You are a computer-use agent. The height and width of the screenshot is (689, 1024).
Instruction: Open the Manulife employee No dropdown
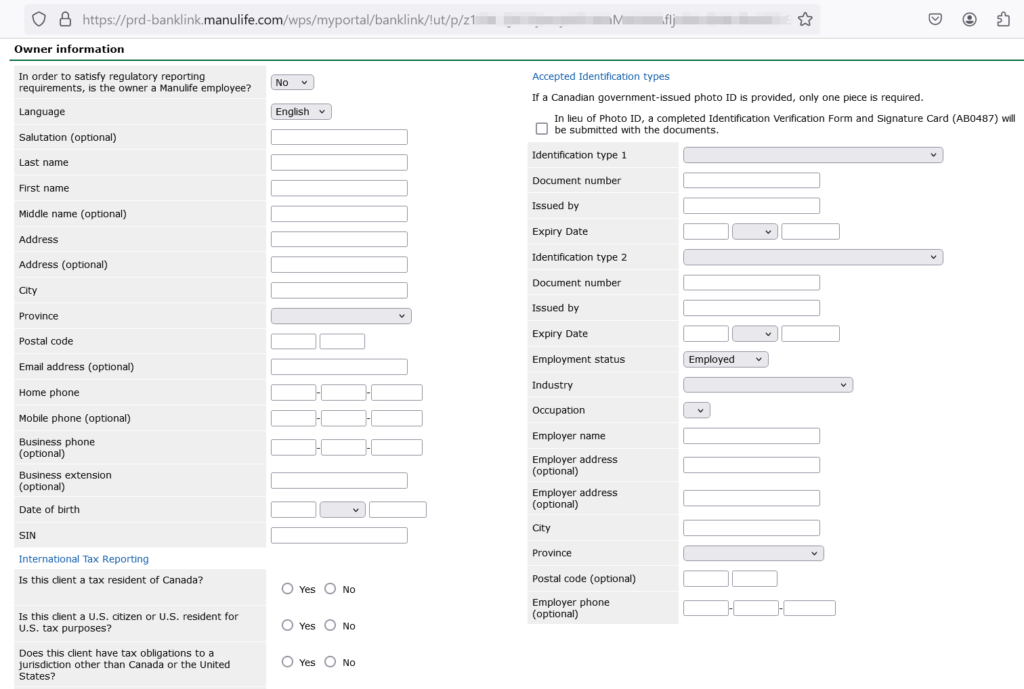(292, 83)
